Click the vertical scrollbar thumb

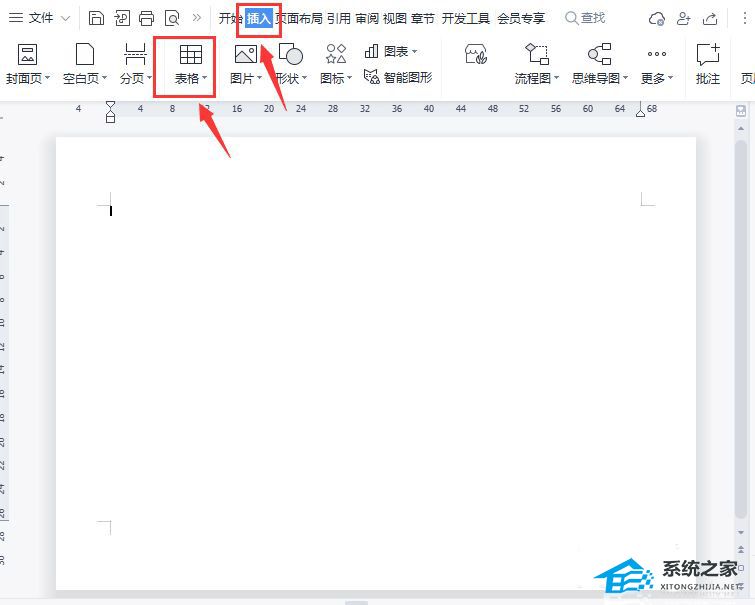(741, 329)
